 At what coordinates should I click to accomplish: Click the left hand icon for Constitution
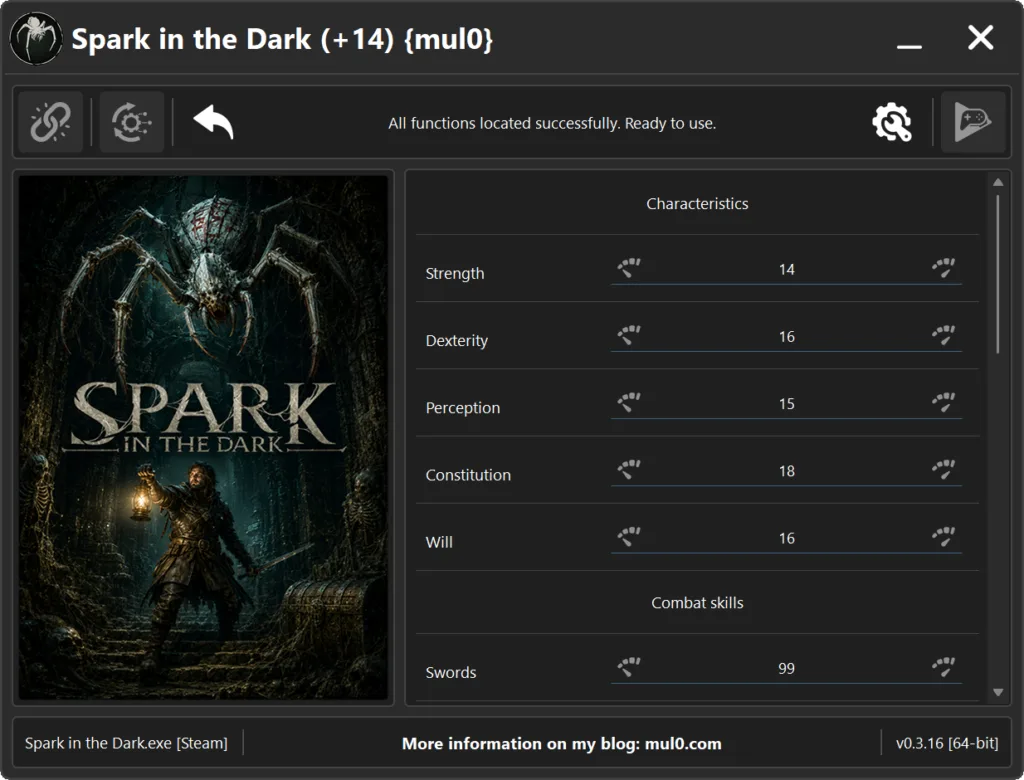click(630, 470)
